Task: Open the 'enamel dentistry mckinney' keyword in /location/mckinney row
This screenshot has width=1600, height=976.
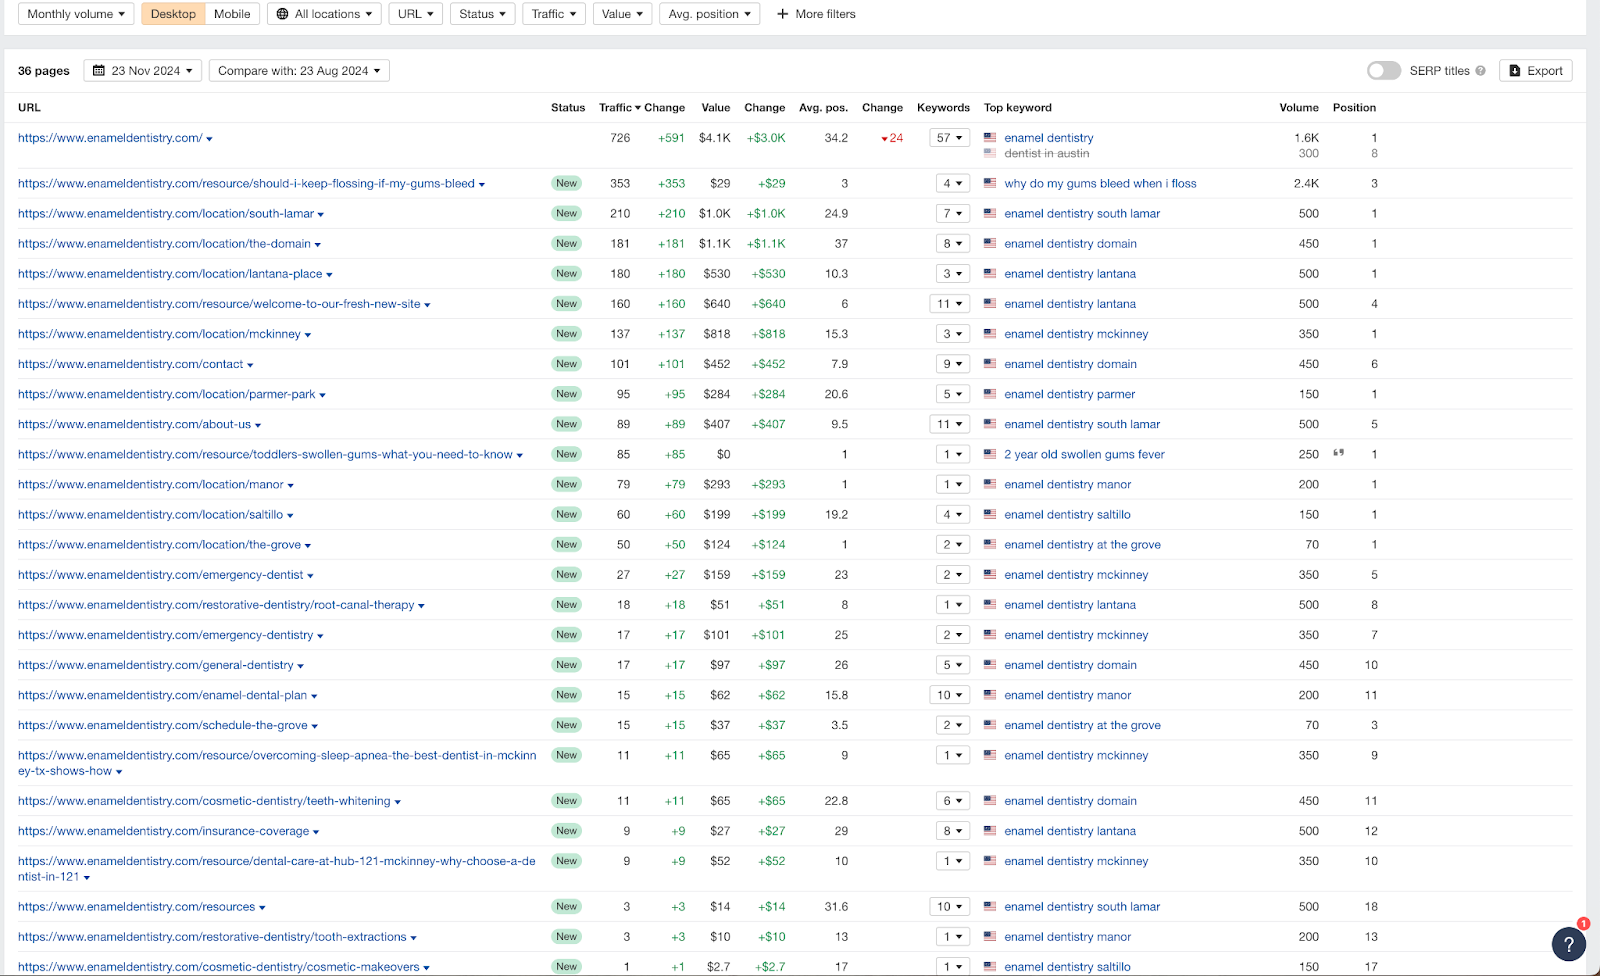Action: click(x=1076, y=334)
